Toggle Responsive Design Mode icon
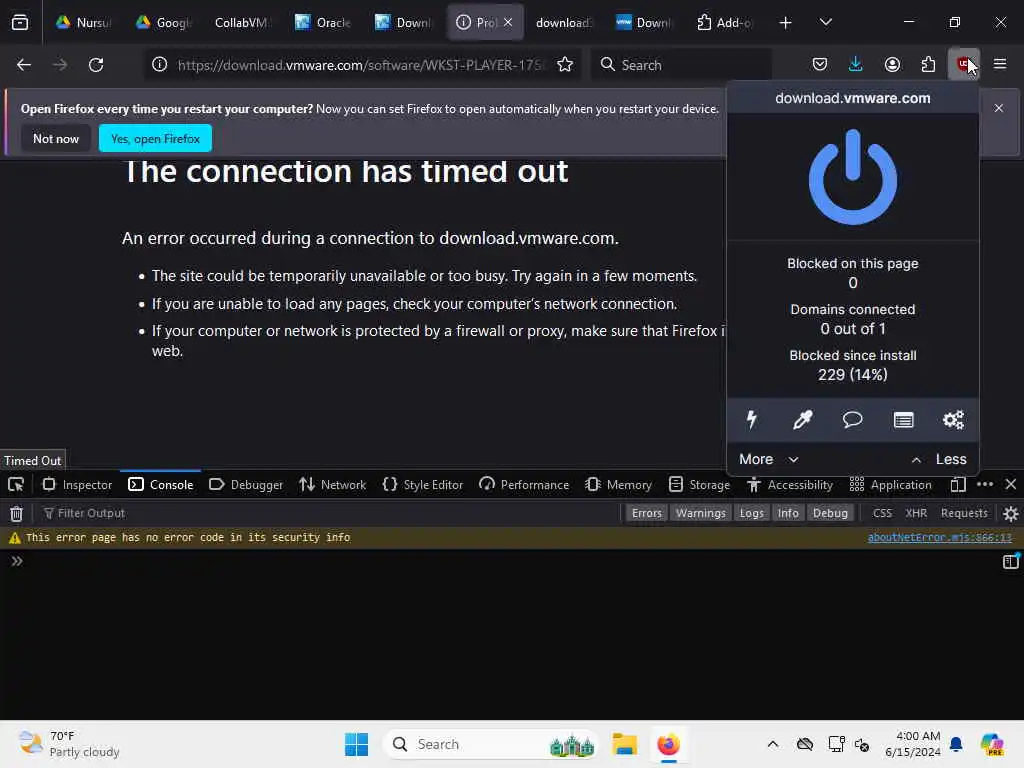1024x768 pixels. [x=957, y=485]
